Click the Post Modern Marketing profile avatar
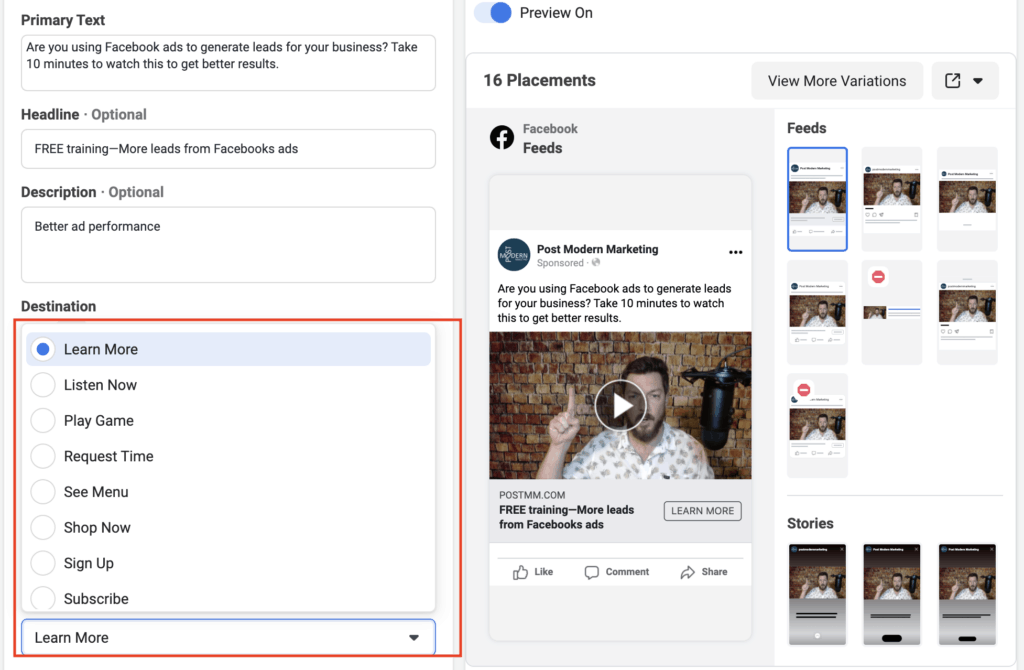 (x=513, y=255)
